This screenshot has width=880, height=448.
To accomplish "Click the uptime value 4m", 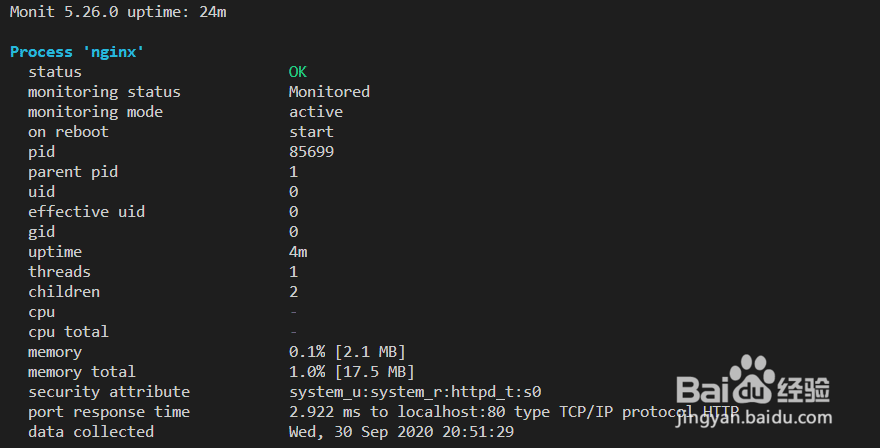I will (x=298, y=252).
